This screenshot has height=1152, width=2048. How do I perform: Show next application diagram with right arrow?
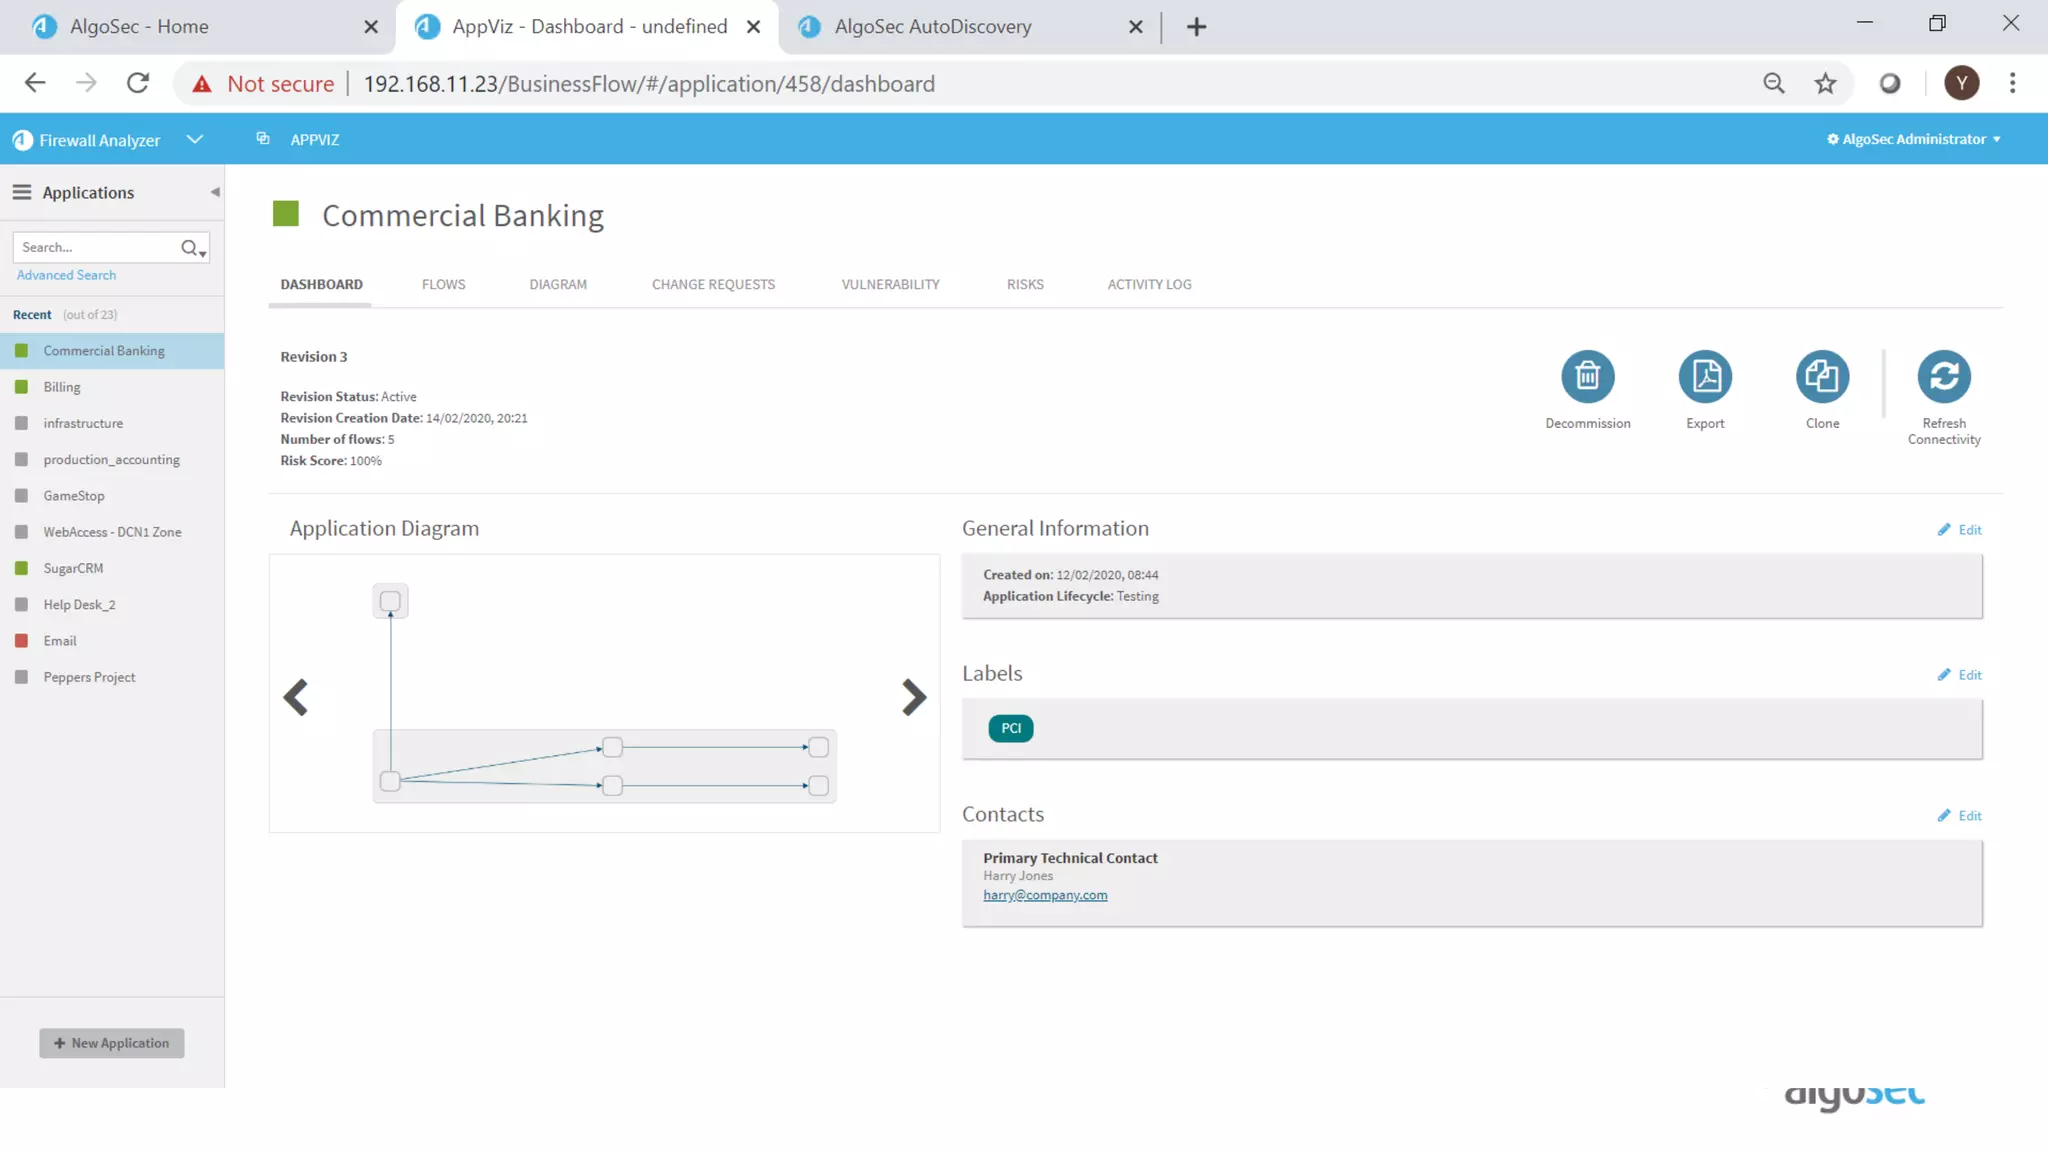(x=913, y=697)
